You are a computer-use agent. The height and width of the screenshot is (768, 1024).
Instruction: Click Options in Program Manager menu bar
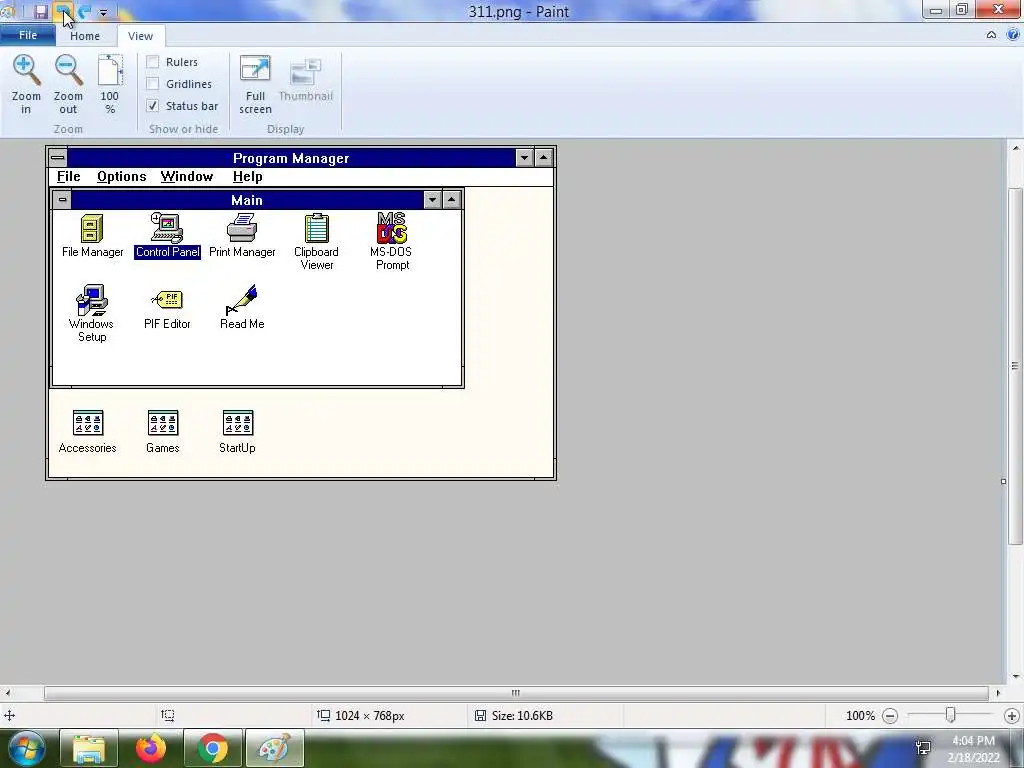pos(121,176)
